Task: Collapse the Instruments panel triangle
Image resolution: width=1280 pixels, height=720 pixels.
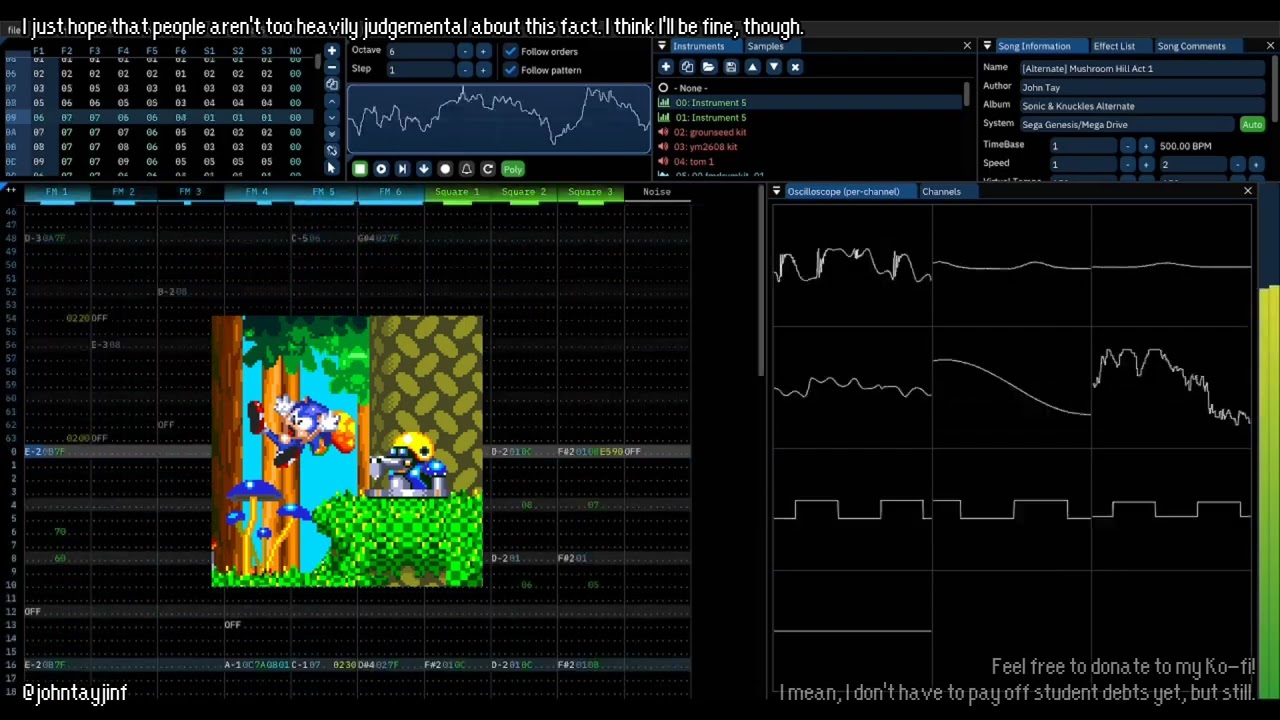Action: 661,46
